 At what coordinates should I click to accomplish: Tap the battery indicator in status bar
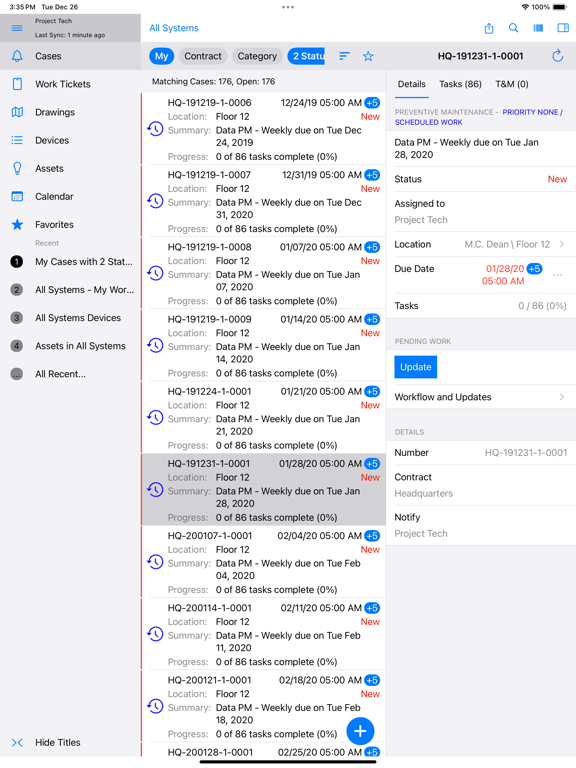(x=560, y=7)
